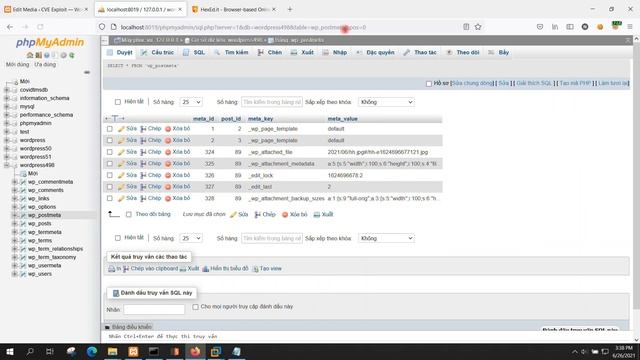Enable Hồ sơ profiling checkbox
The width and height of the screenshot is (640, 360).
coord(429,84)
